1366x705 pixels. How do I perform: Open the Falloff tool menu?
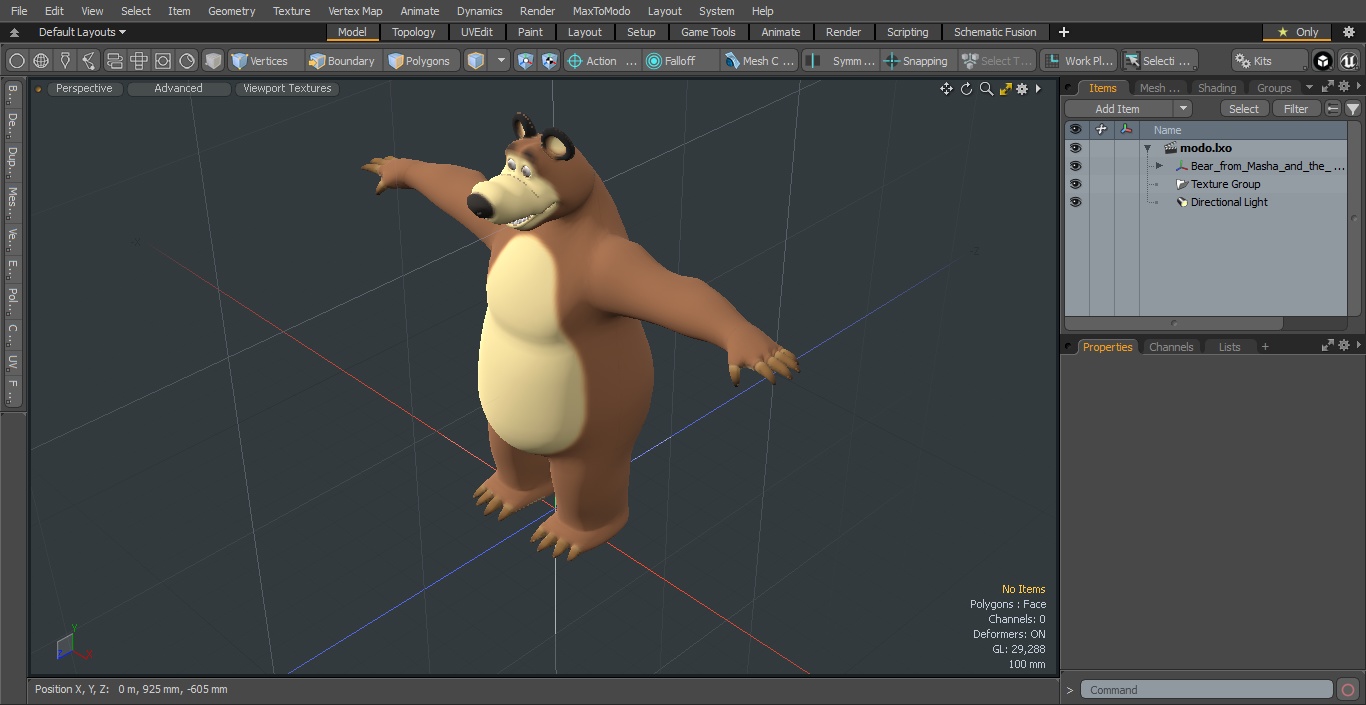tap(680, 61)
